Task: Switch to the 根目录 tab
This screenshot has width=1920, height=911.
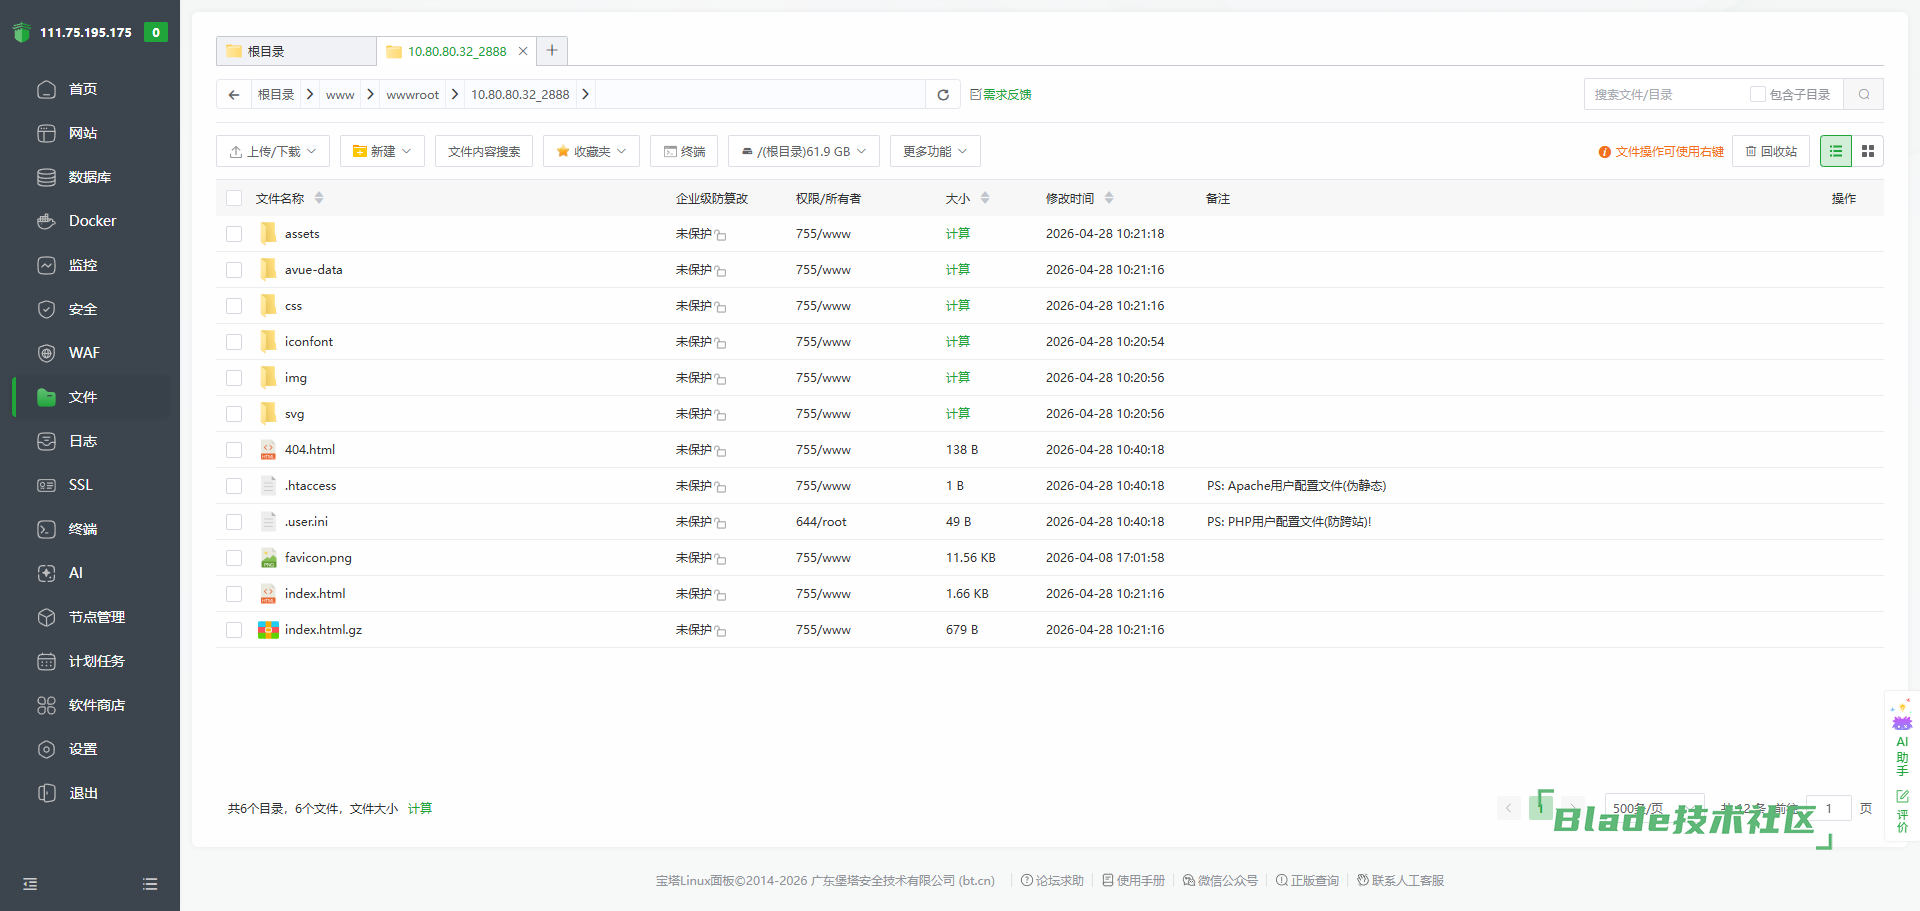Action: pyautogui.click(x=295, y=51)
